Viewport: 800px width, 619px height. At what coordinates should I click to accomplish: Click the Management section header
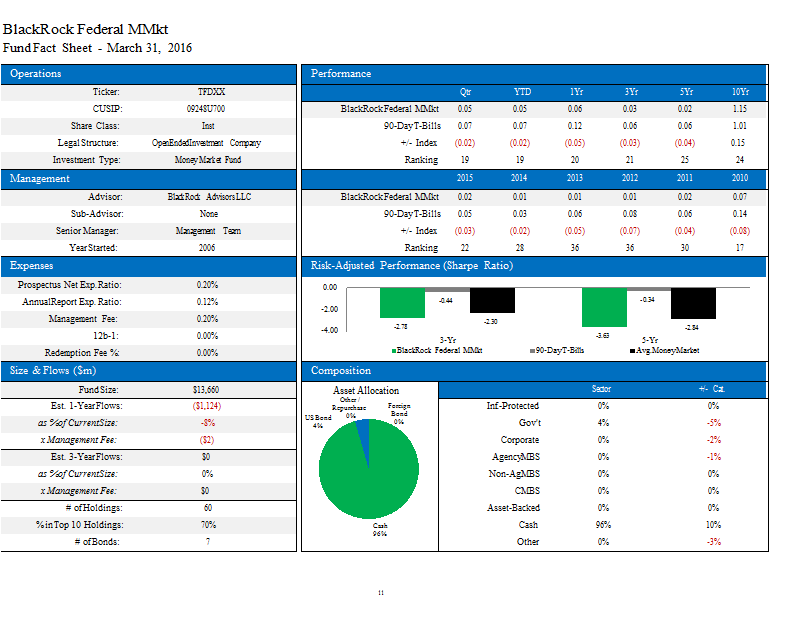(x=148, y=179)
